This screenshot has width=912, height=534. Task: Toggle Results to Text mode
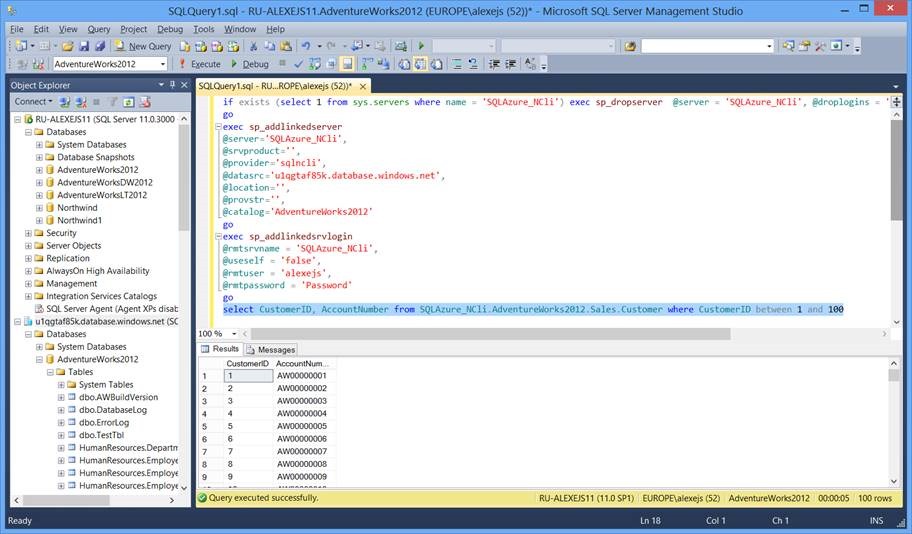[404, 64]
